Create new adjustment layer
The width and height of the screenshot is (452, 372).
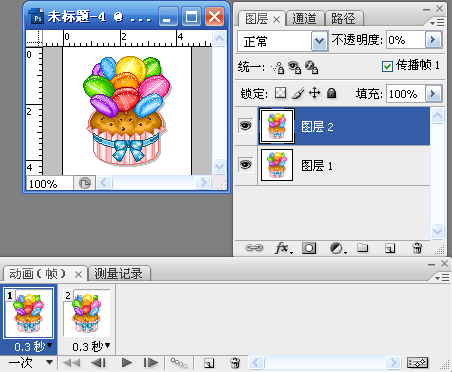(337, 248)
